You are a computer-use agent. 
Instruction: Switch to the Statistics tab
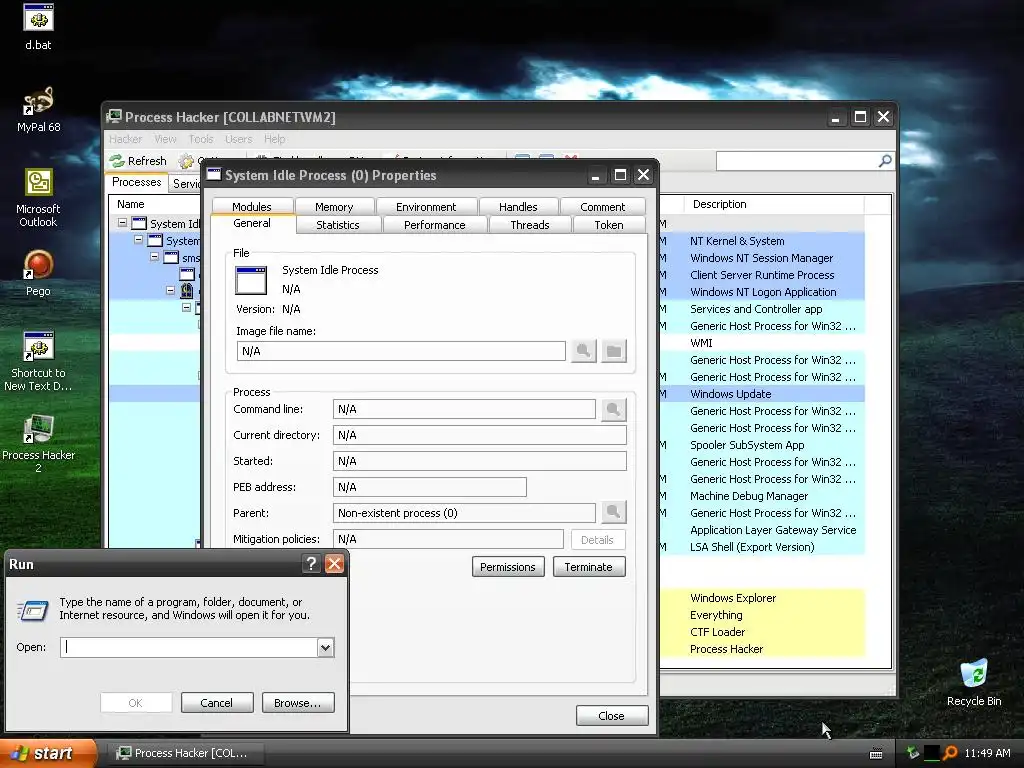click(x=338, y=225)
